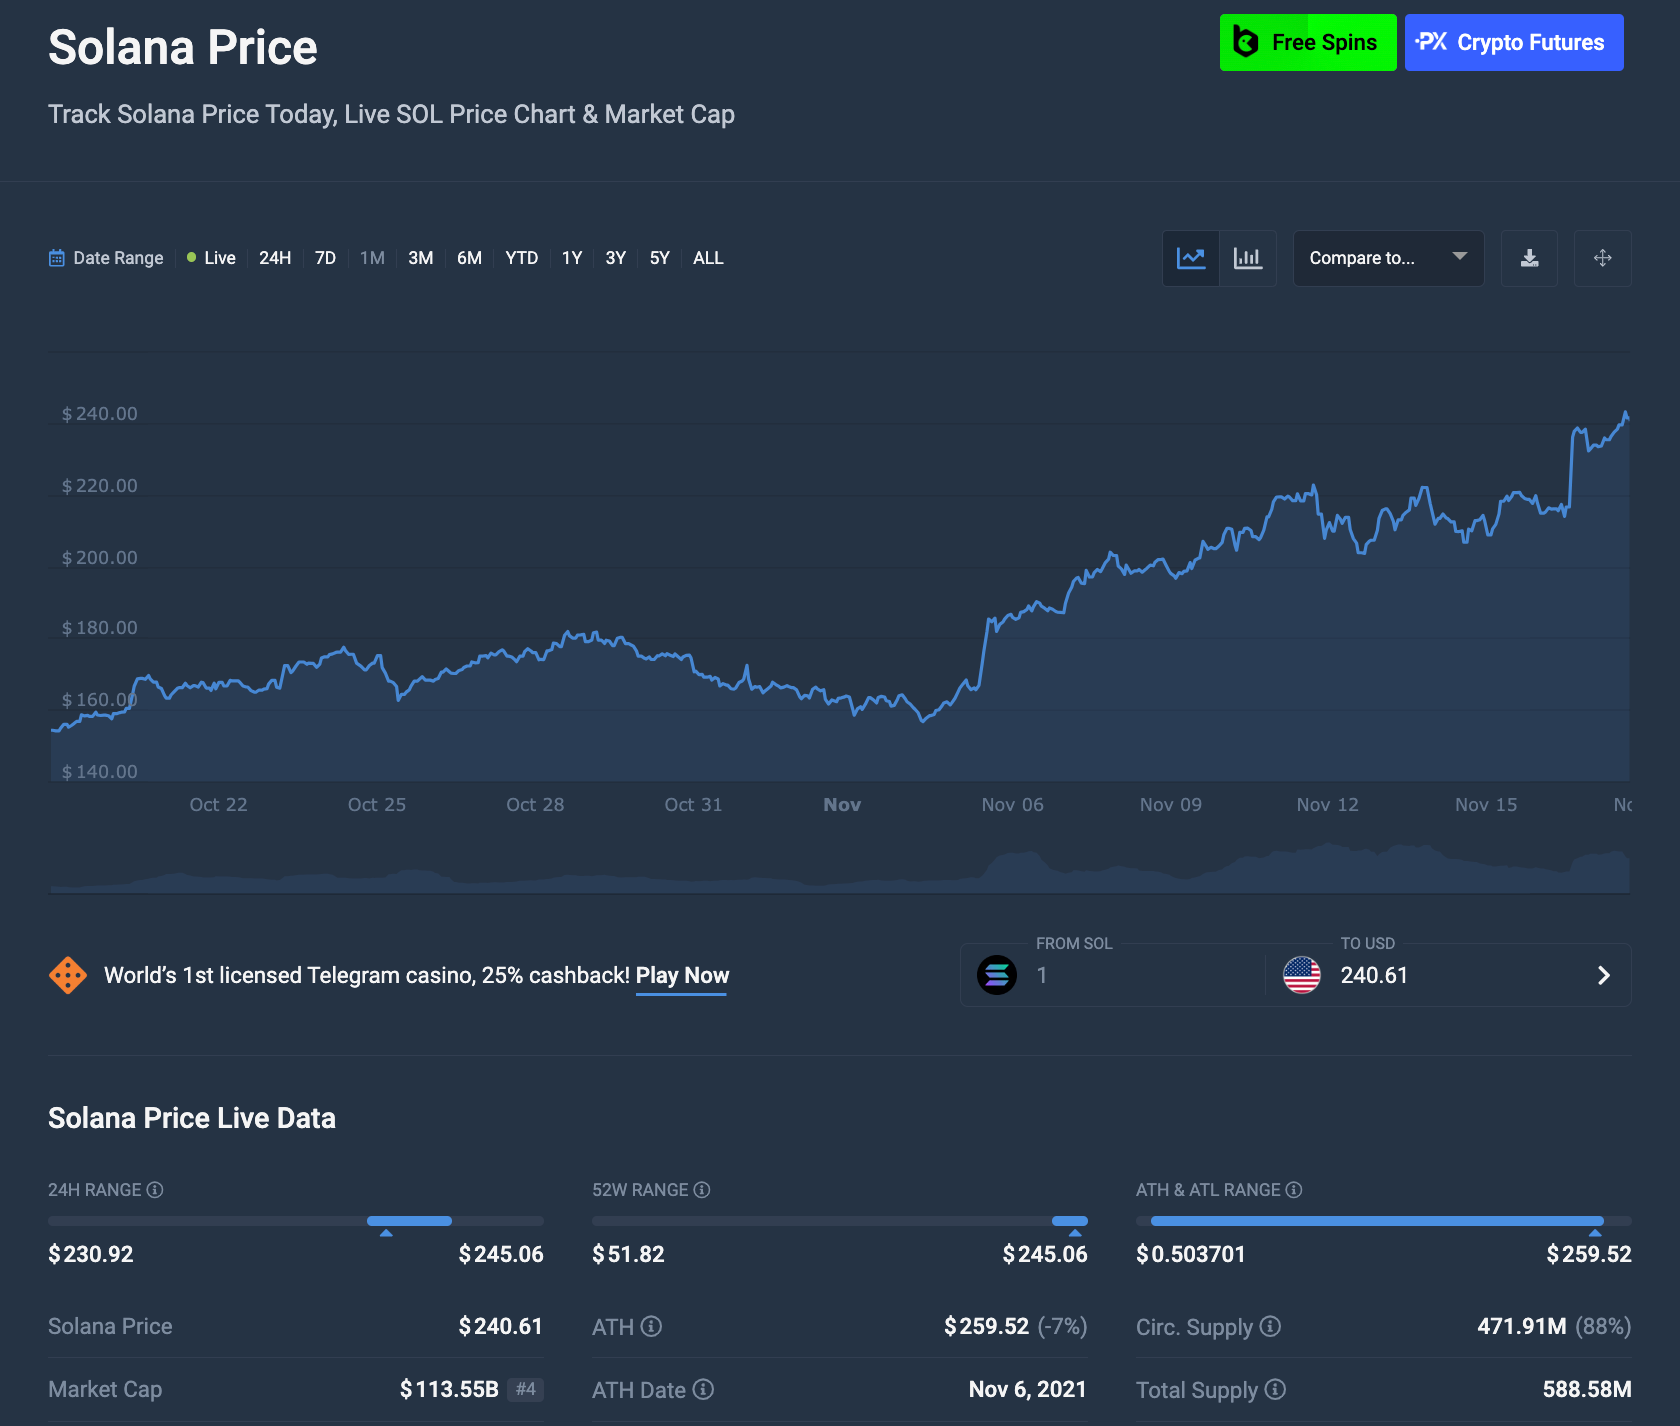Open the converter arrow chevron
The image size is (1680, 1426).
[x=1604, y=975]
